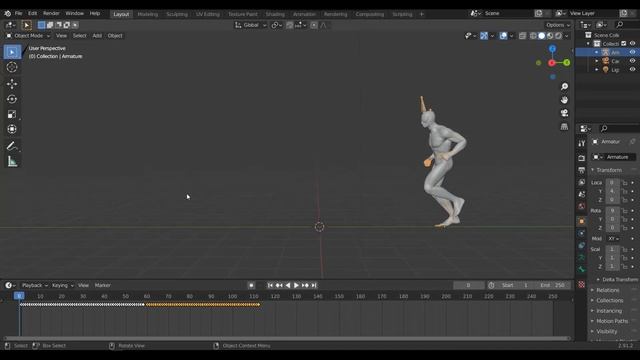Switch perspective/orthographic grid icon
The image size is (640, 360).
[x=564, y=127]
